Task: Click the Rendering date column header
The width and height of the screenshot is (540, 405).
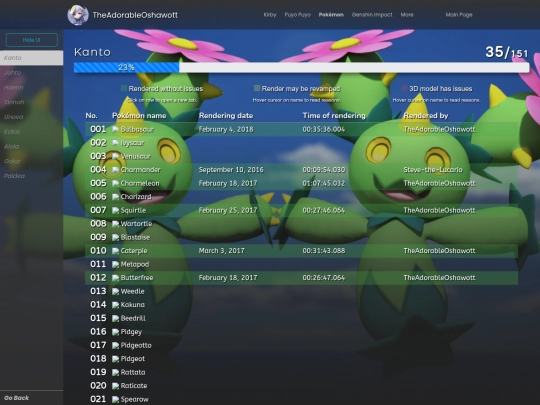Action: click(x=226, y=116)
